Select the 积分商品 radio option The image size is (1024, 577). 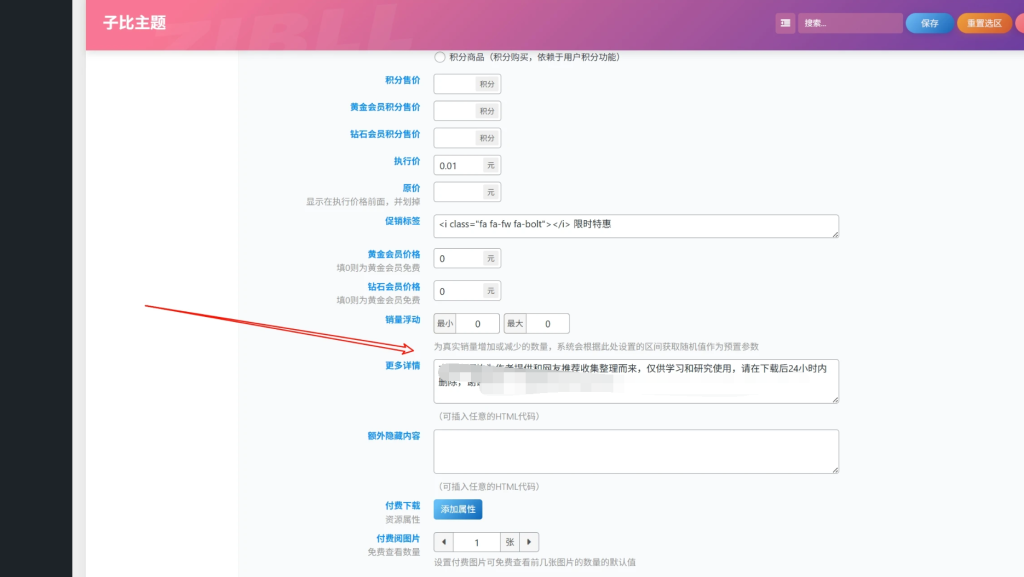point(440,57)
